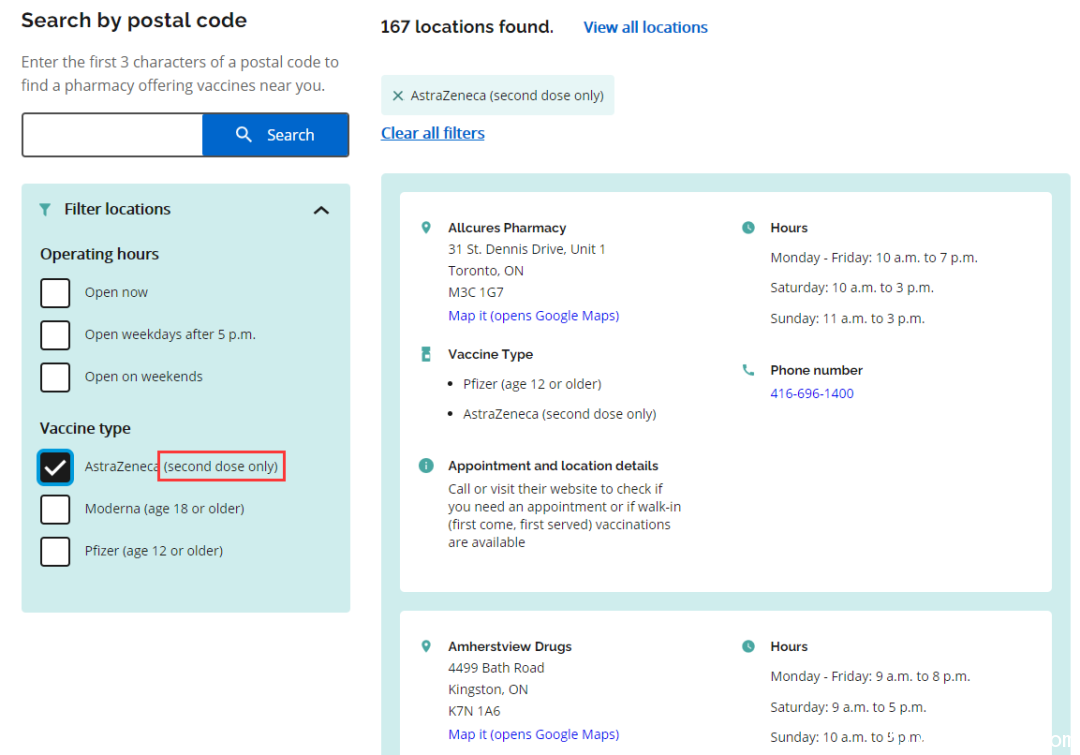Click the K7N 1A6 postal code
The width and height of the screenshot is (1080, 755).
475,711
